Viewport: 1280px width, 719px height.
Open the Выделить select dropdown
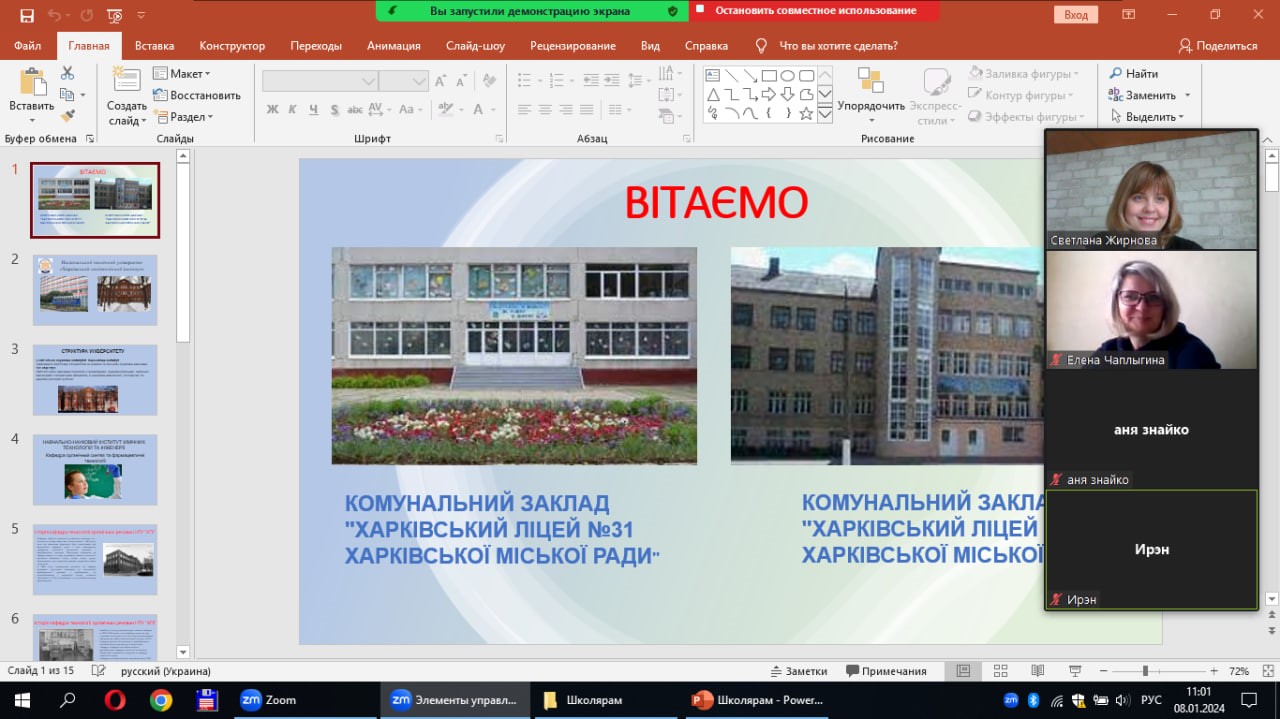1149,117
